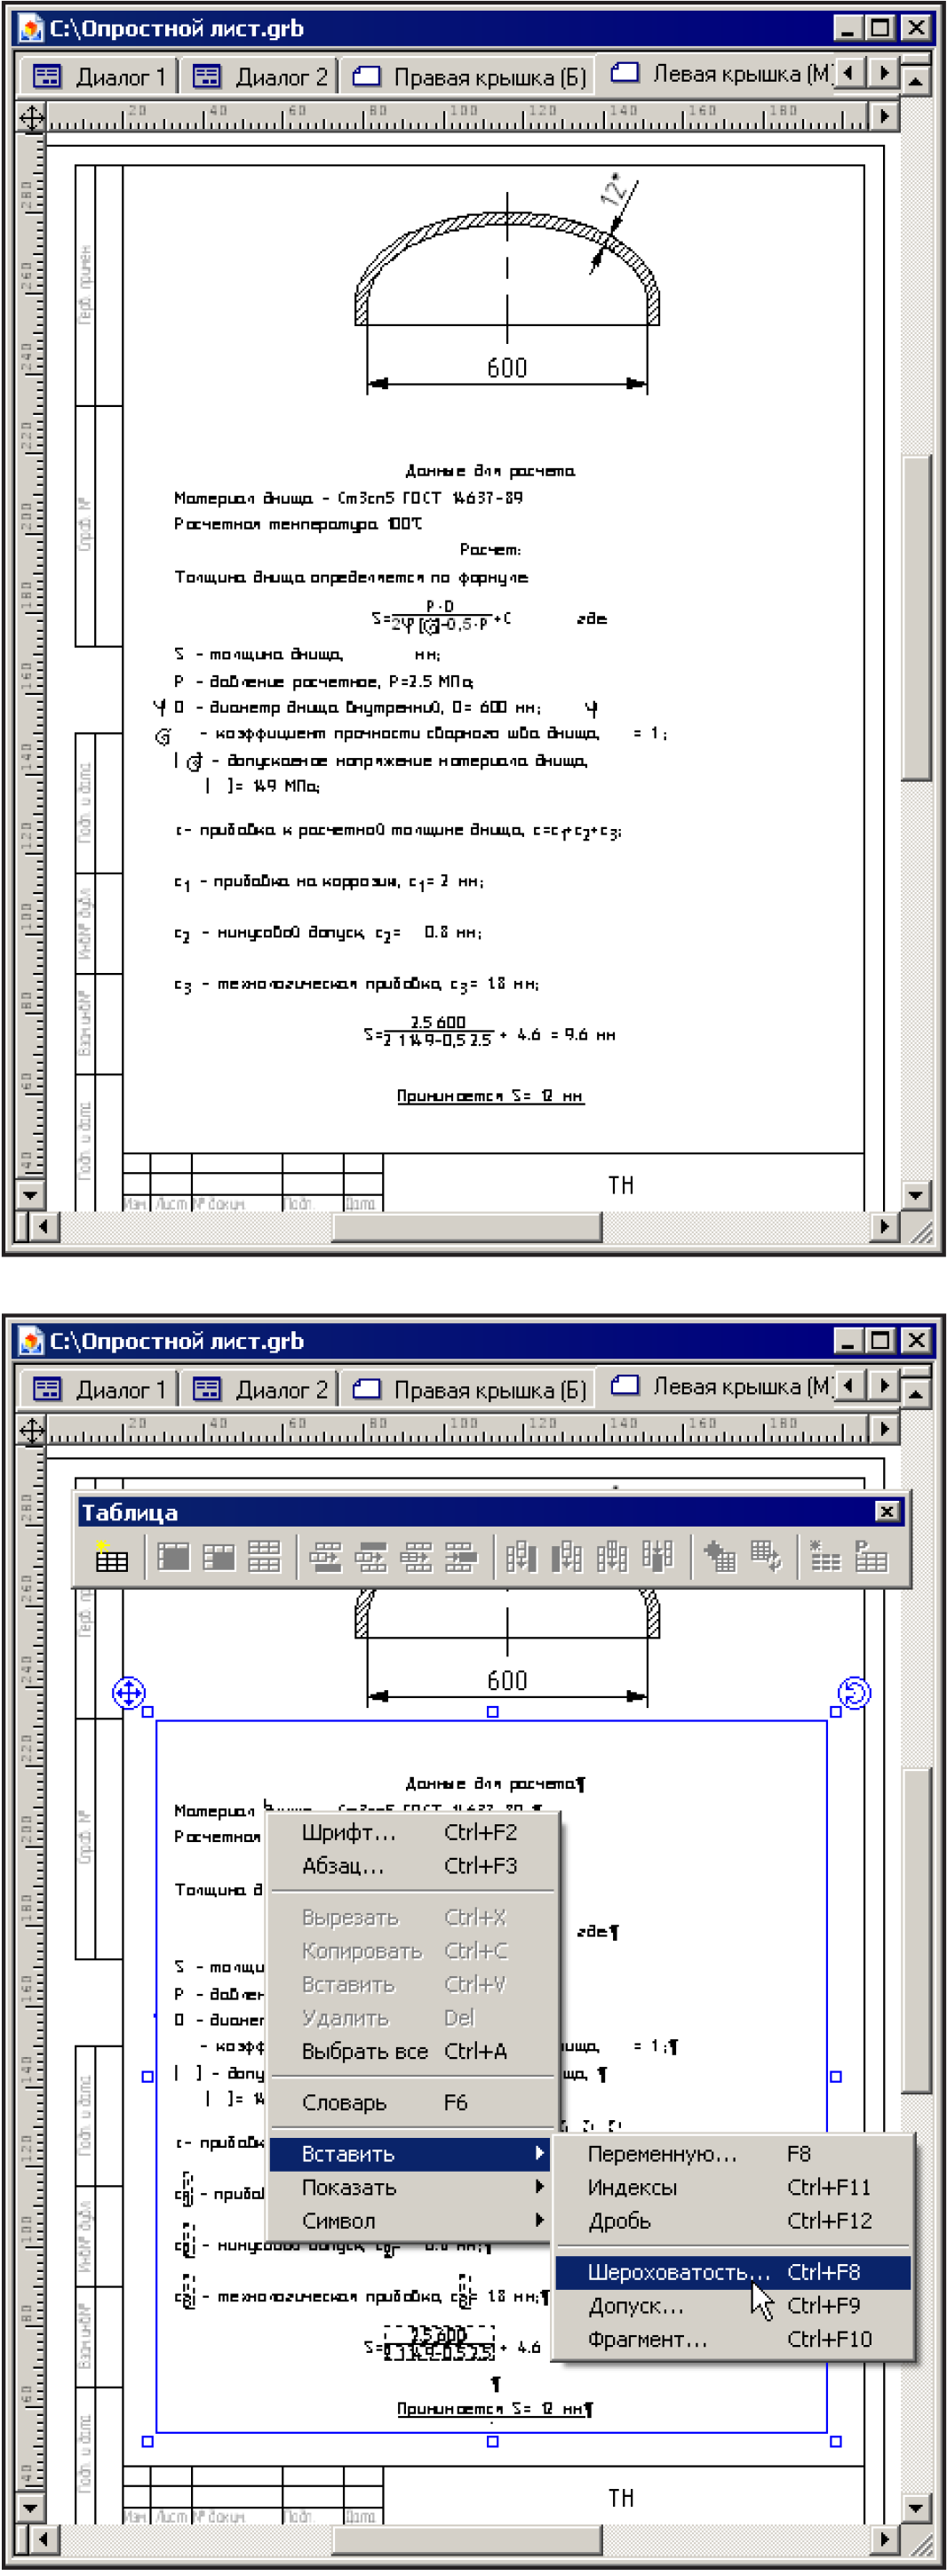Click the second row-operation icon in Таблица toolbar
This screenshot has height=2576, width=947.
[371, 1557]
